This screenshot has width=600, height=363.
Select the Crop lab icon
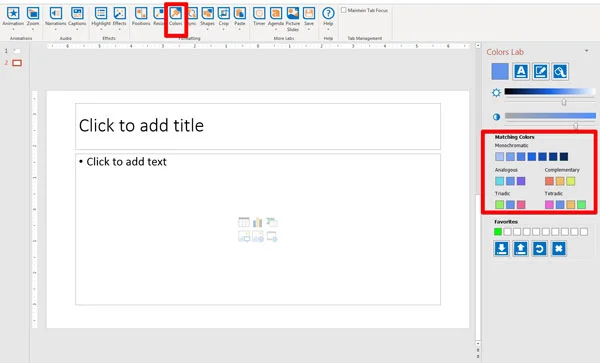tap(224, 17)
